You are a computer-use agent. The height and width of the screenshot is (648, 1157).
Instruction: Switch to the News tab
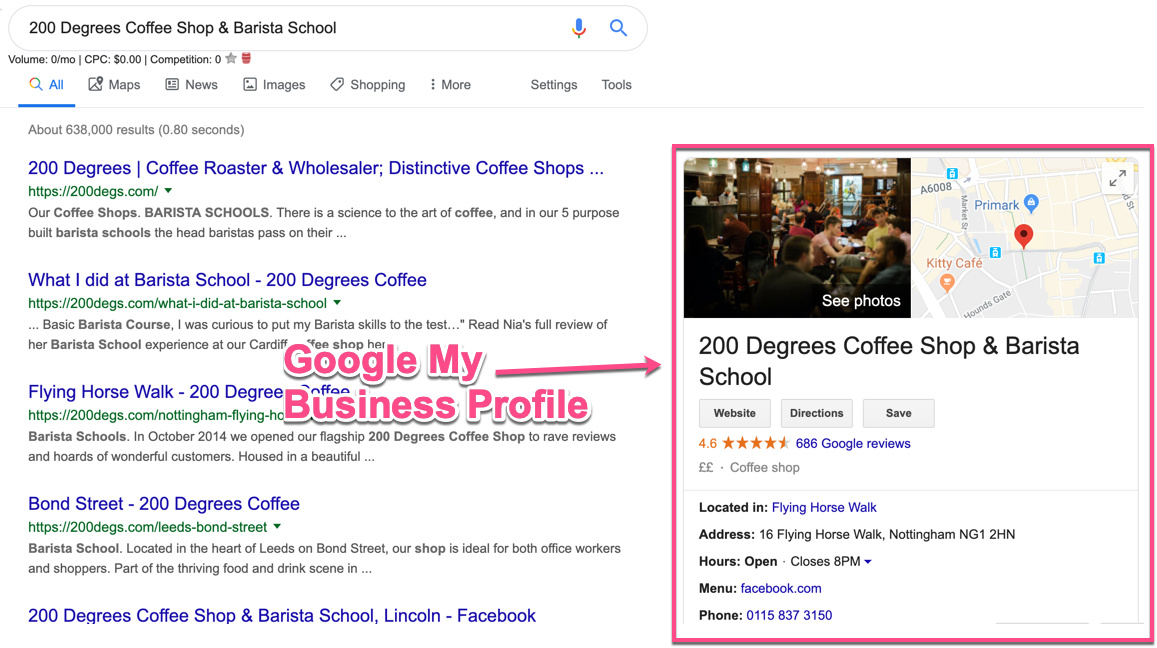(192, 85)
